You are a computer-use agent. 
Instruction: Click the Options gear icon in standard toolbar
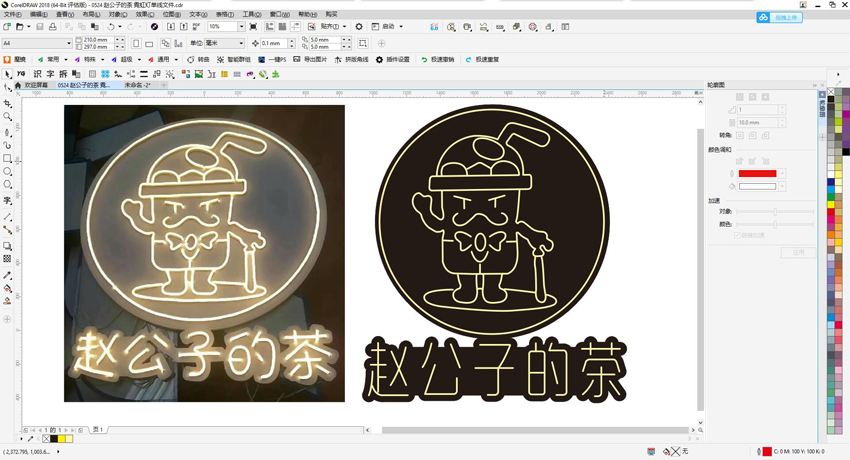click(359, 27)
